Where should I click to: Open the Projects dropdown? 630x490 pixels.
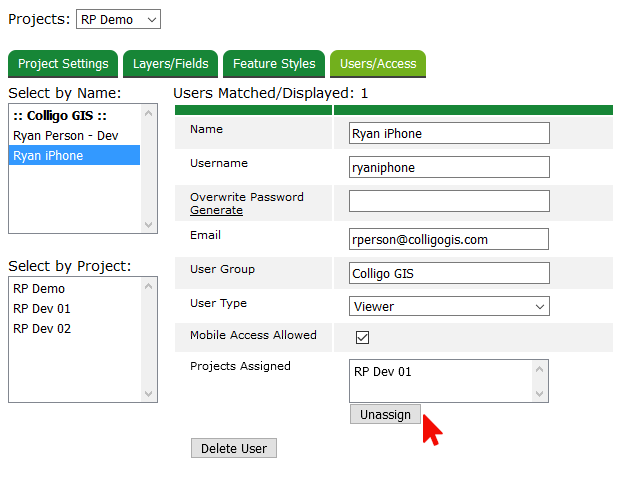[x=118, y=19]
